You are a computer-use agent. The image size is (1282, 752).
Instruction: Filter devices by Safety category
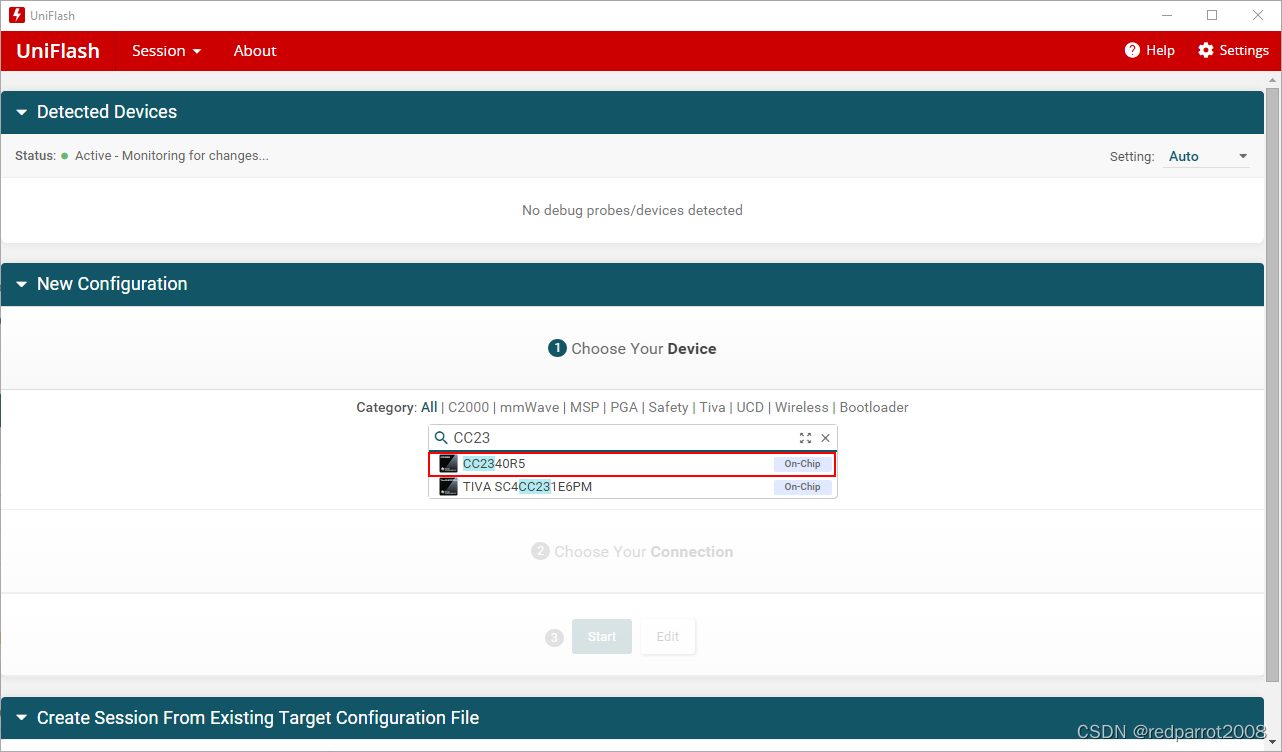tap(668, 407)
